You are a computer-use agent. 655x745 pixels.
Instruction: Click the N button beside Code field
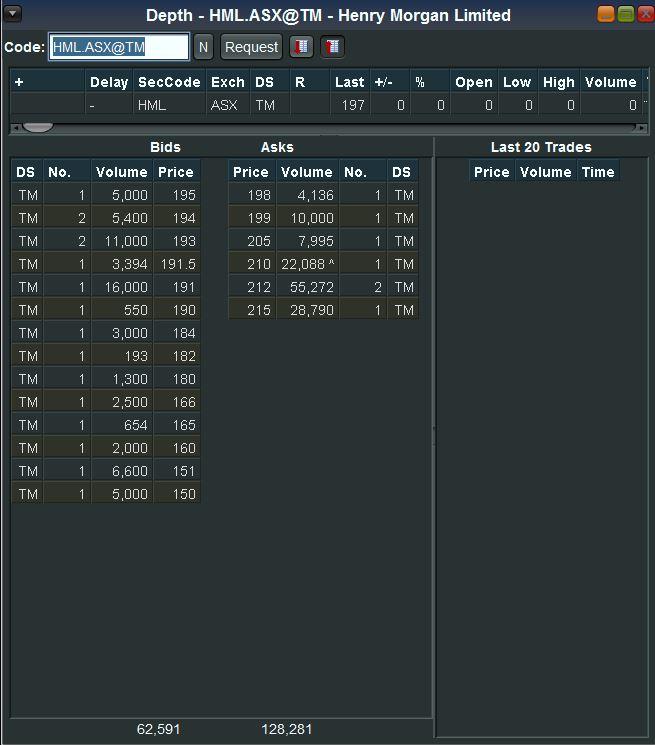[203, 47]
